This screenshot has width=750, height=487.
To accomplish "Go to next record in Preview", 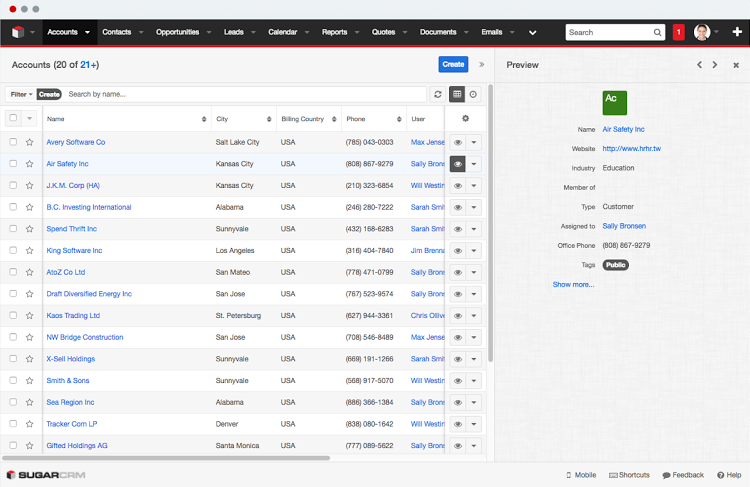I will [715, 65].
